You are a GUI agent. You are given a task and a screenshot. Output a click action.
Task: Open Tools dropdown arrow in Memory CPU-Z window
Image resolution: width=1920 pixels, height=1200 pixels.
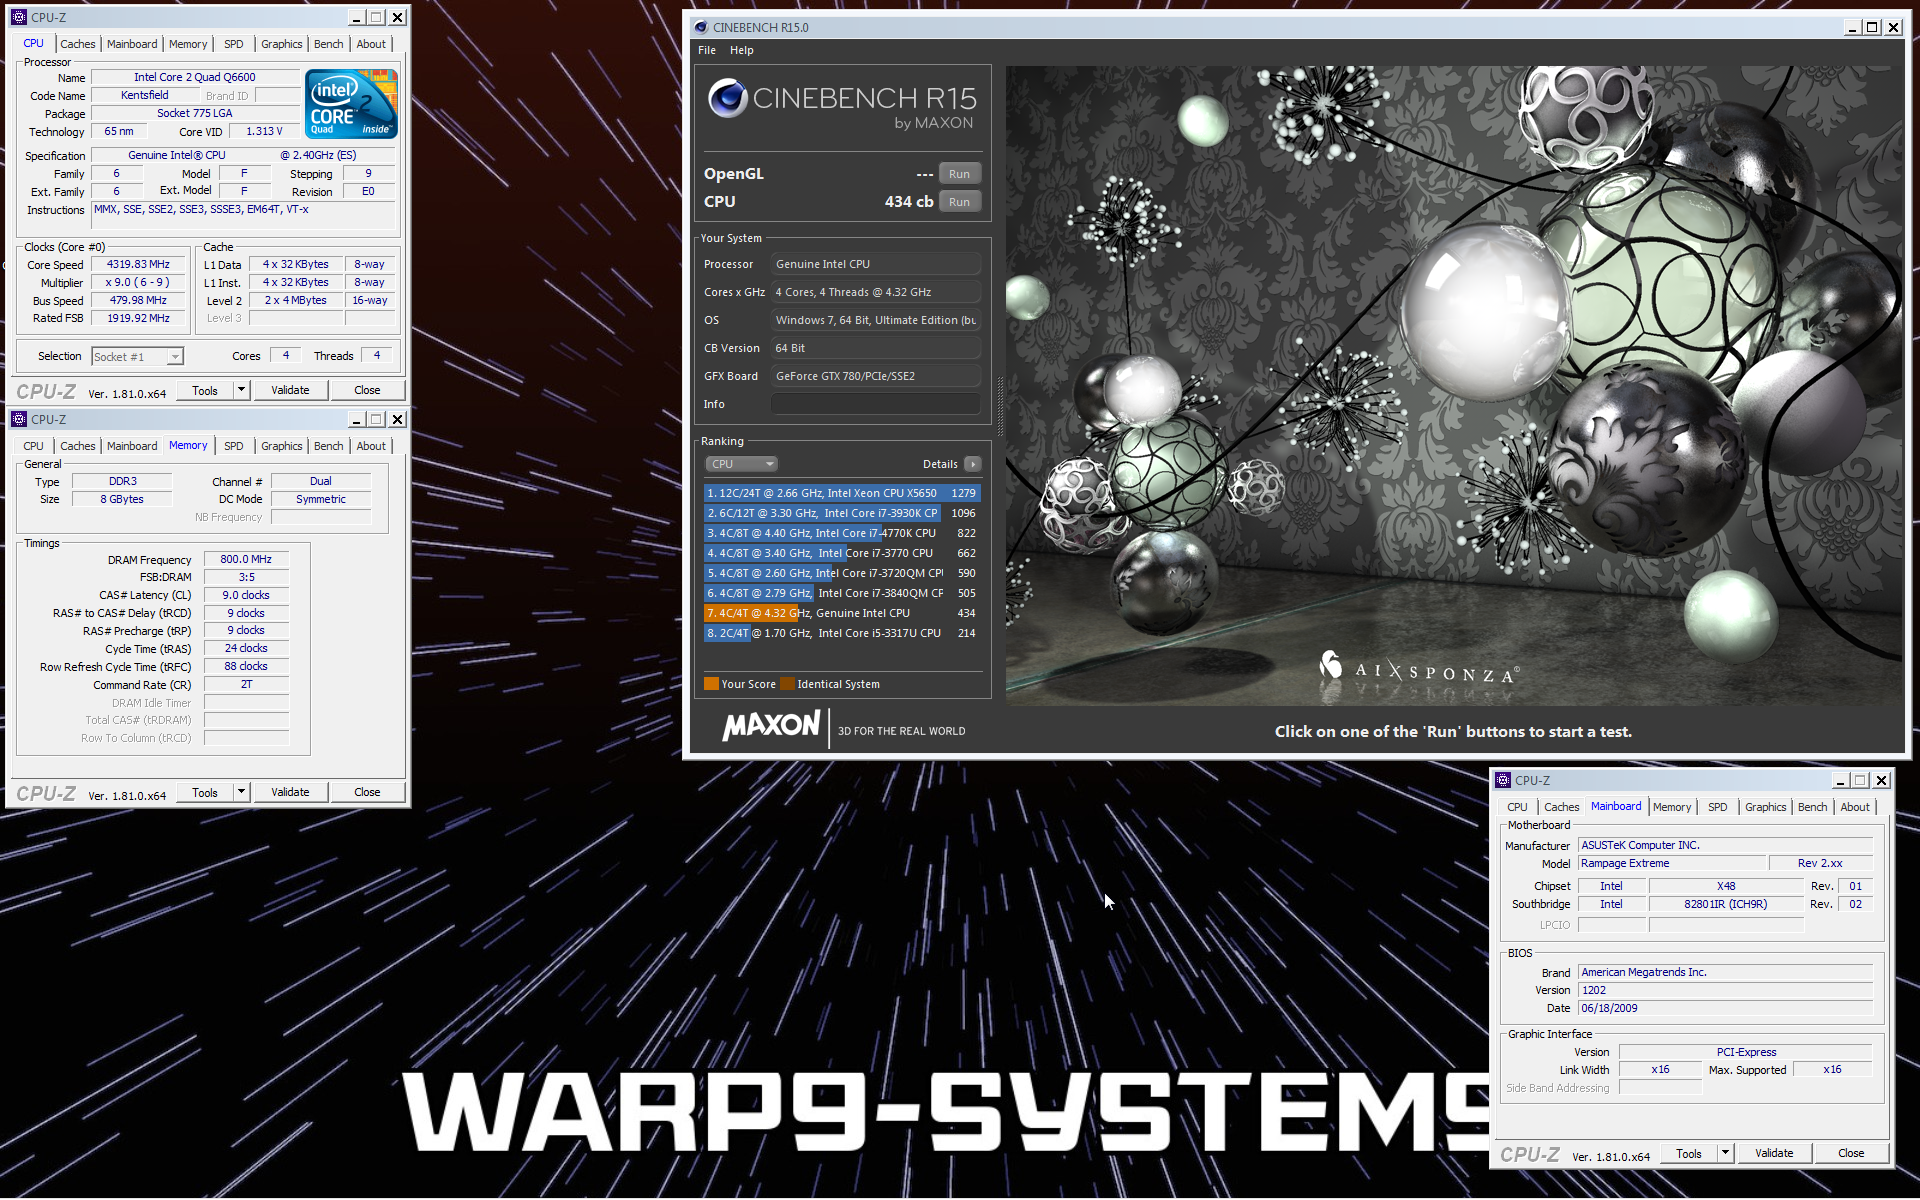point(241,793)
